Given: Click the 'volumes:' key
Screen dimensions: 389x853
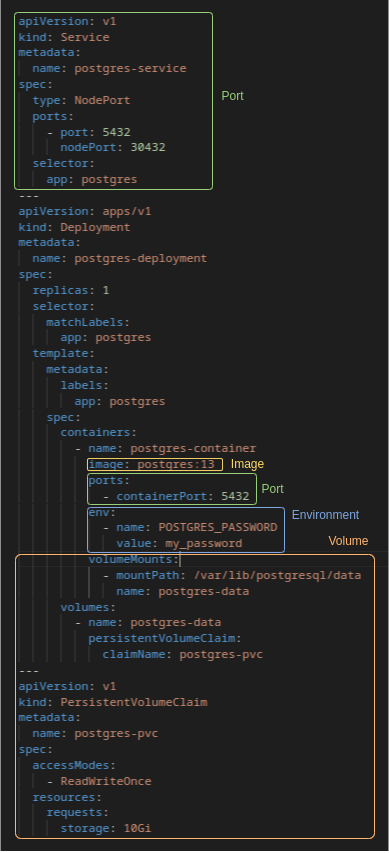Looking at the screenshot, I should (x=88, y=607).
